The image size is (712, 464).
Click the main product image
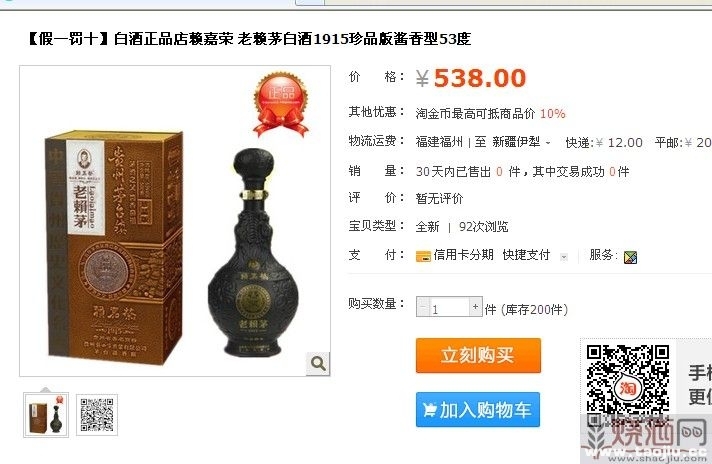pos(175,221)
